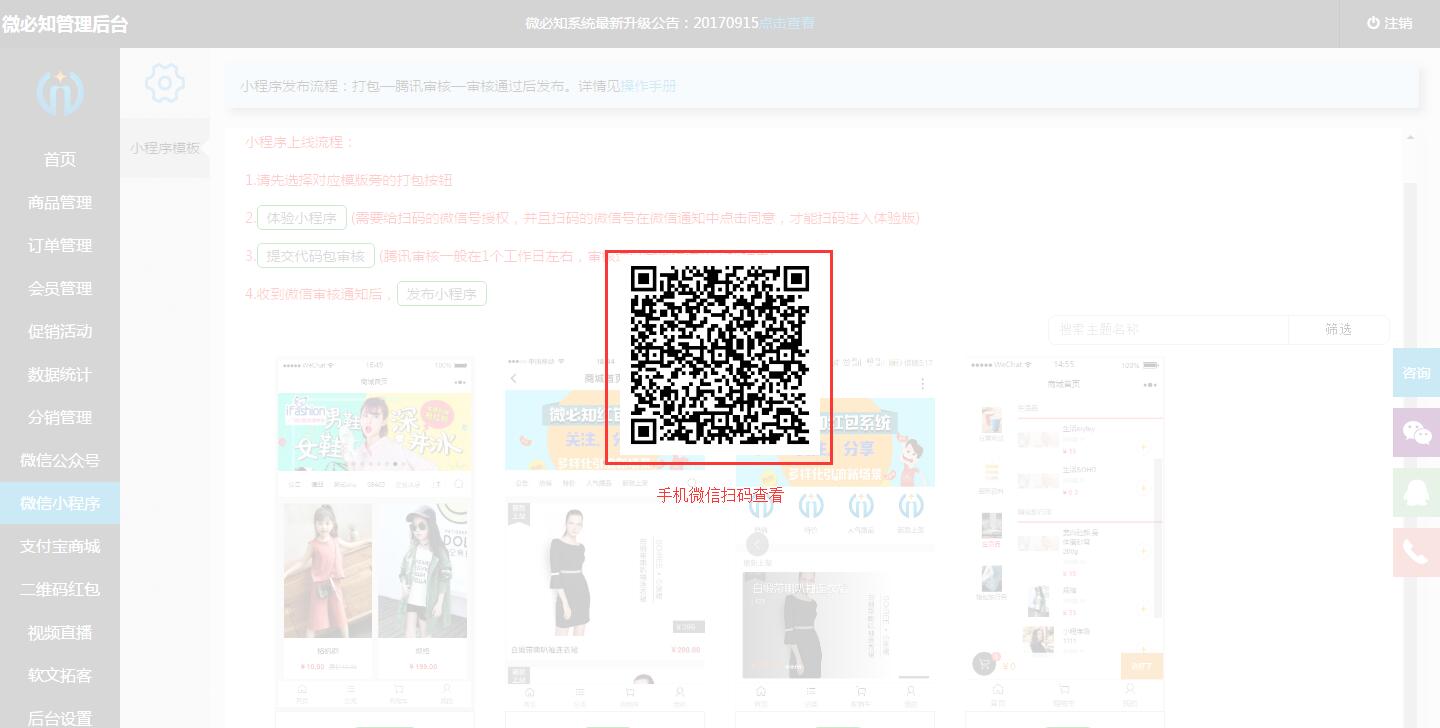This screenshot has width=1440, height=728.
Task: Click the 提交代码包审核 button
Action: pyautogui.click(x=316, y=255)
